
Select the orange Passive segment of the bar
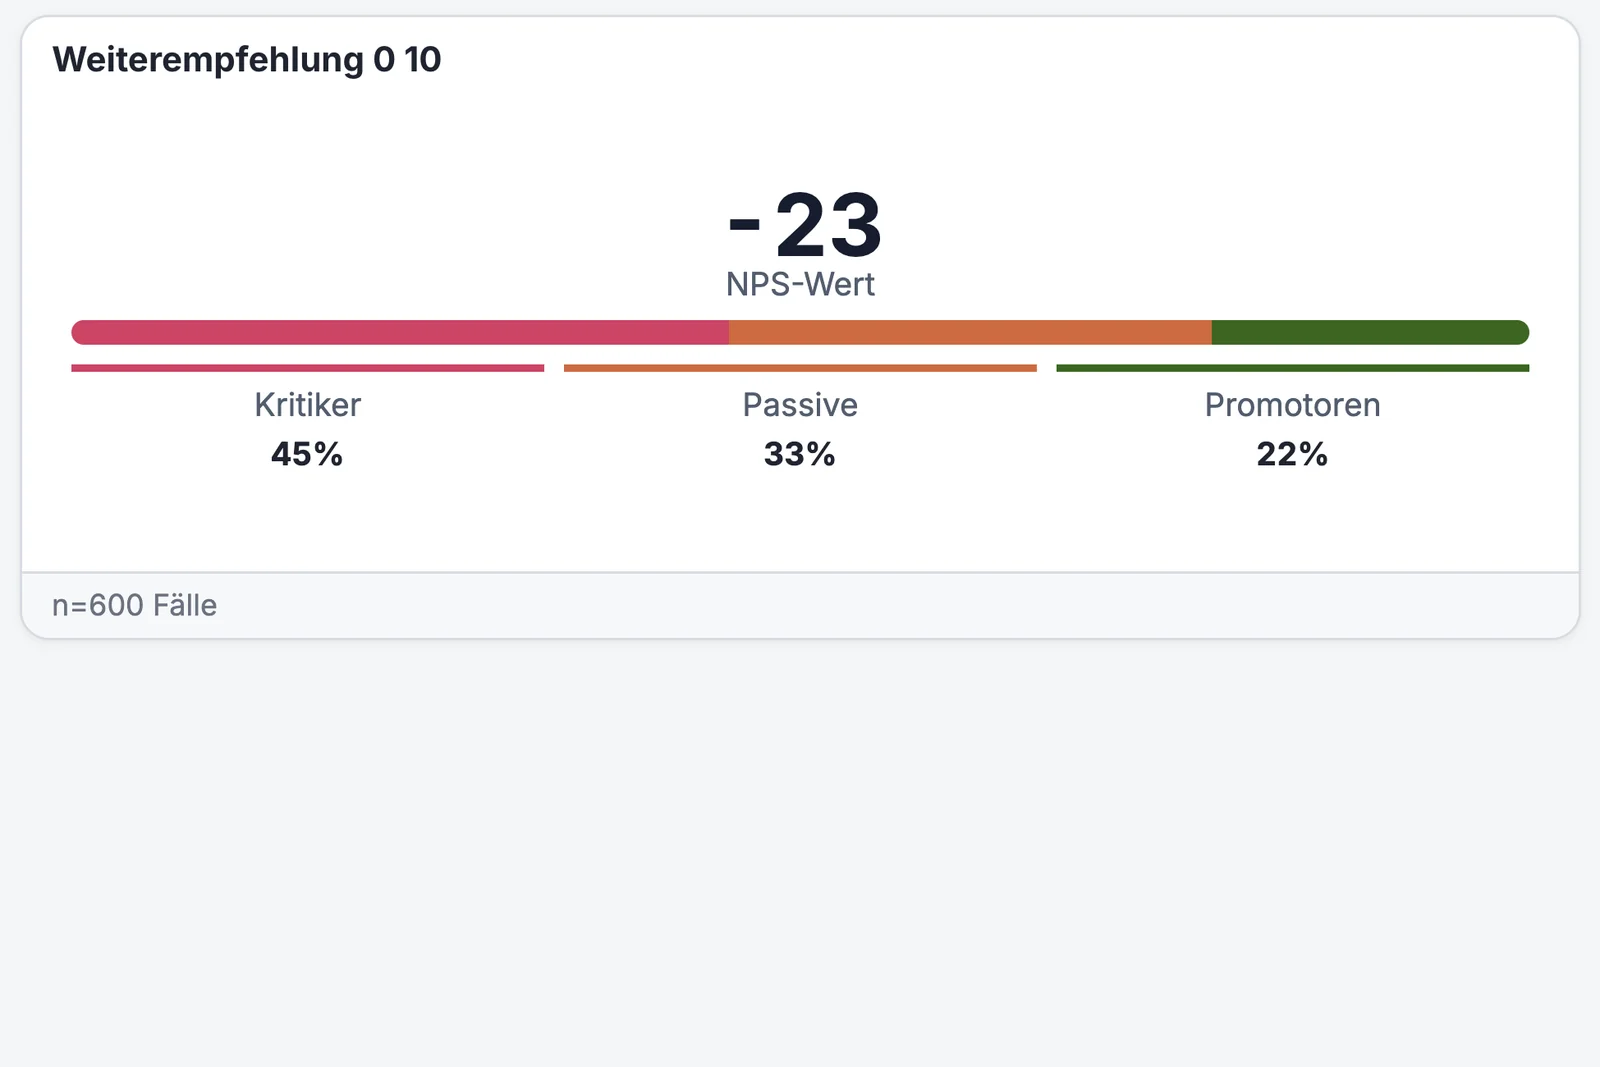click(970, 332)
